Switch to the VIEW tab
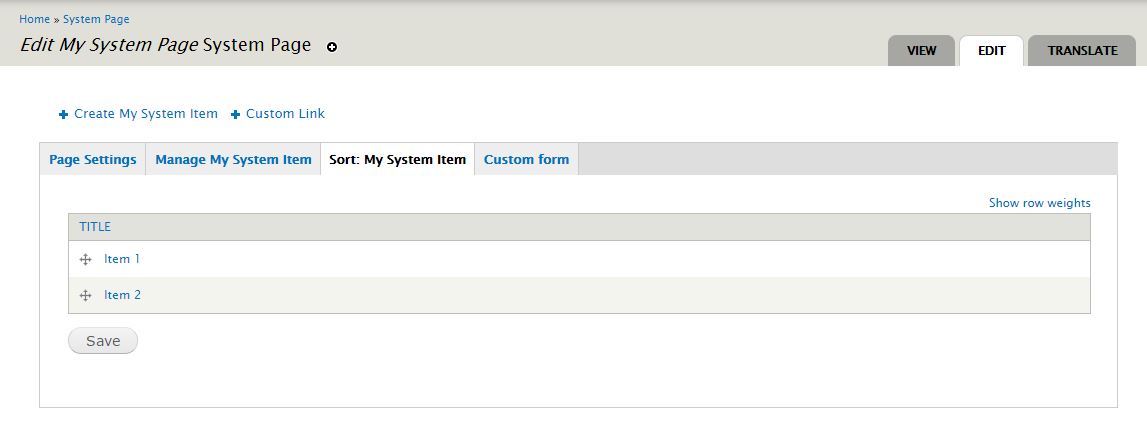 click(921, 50)
